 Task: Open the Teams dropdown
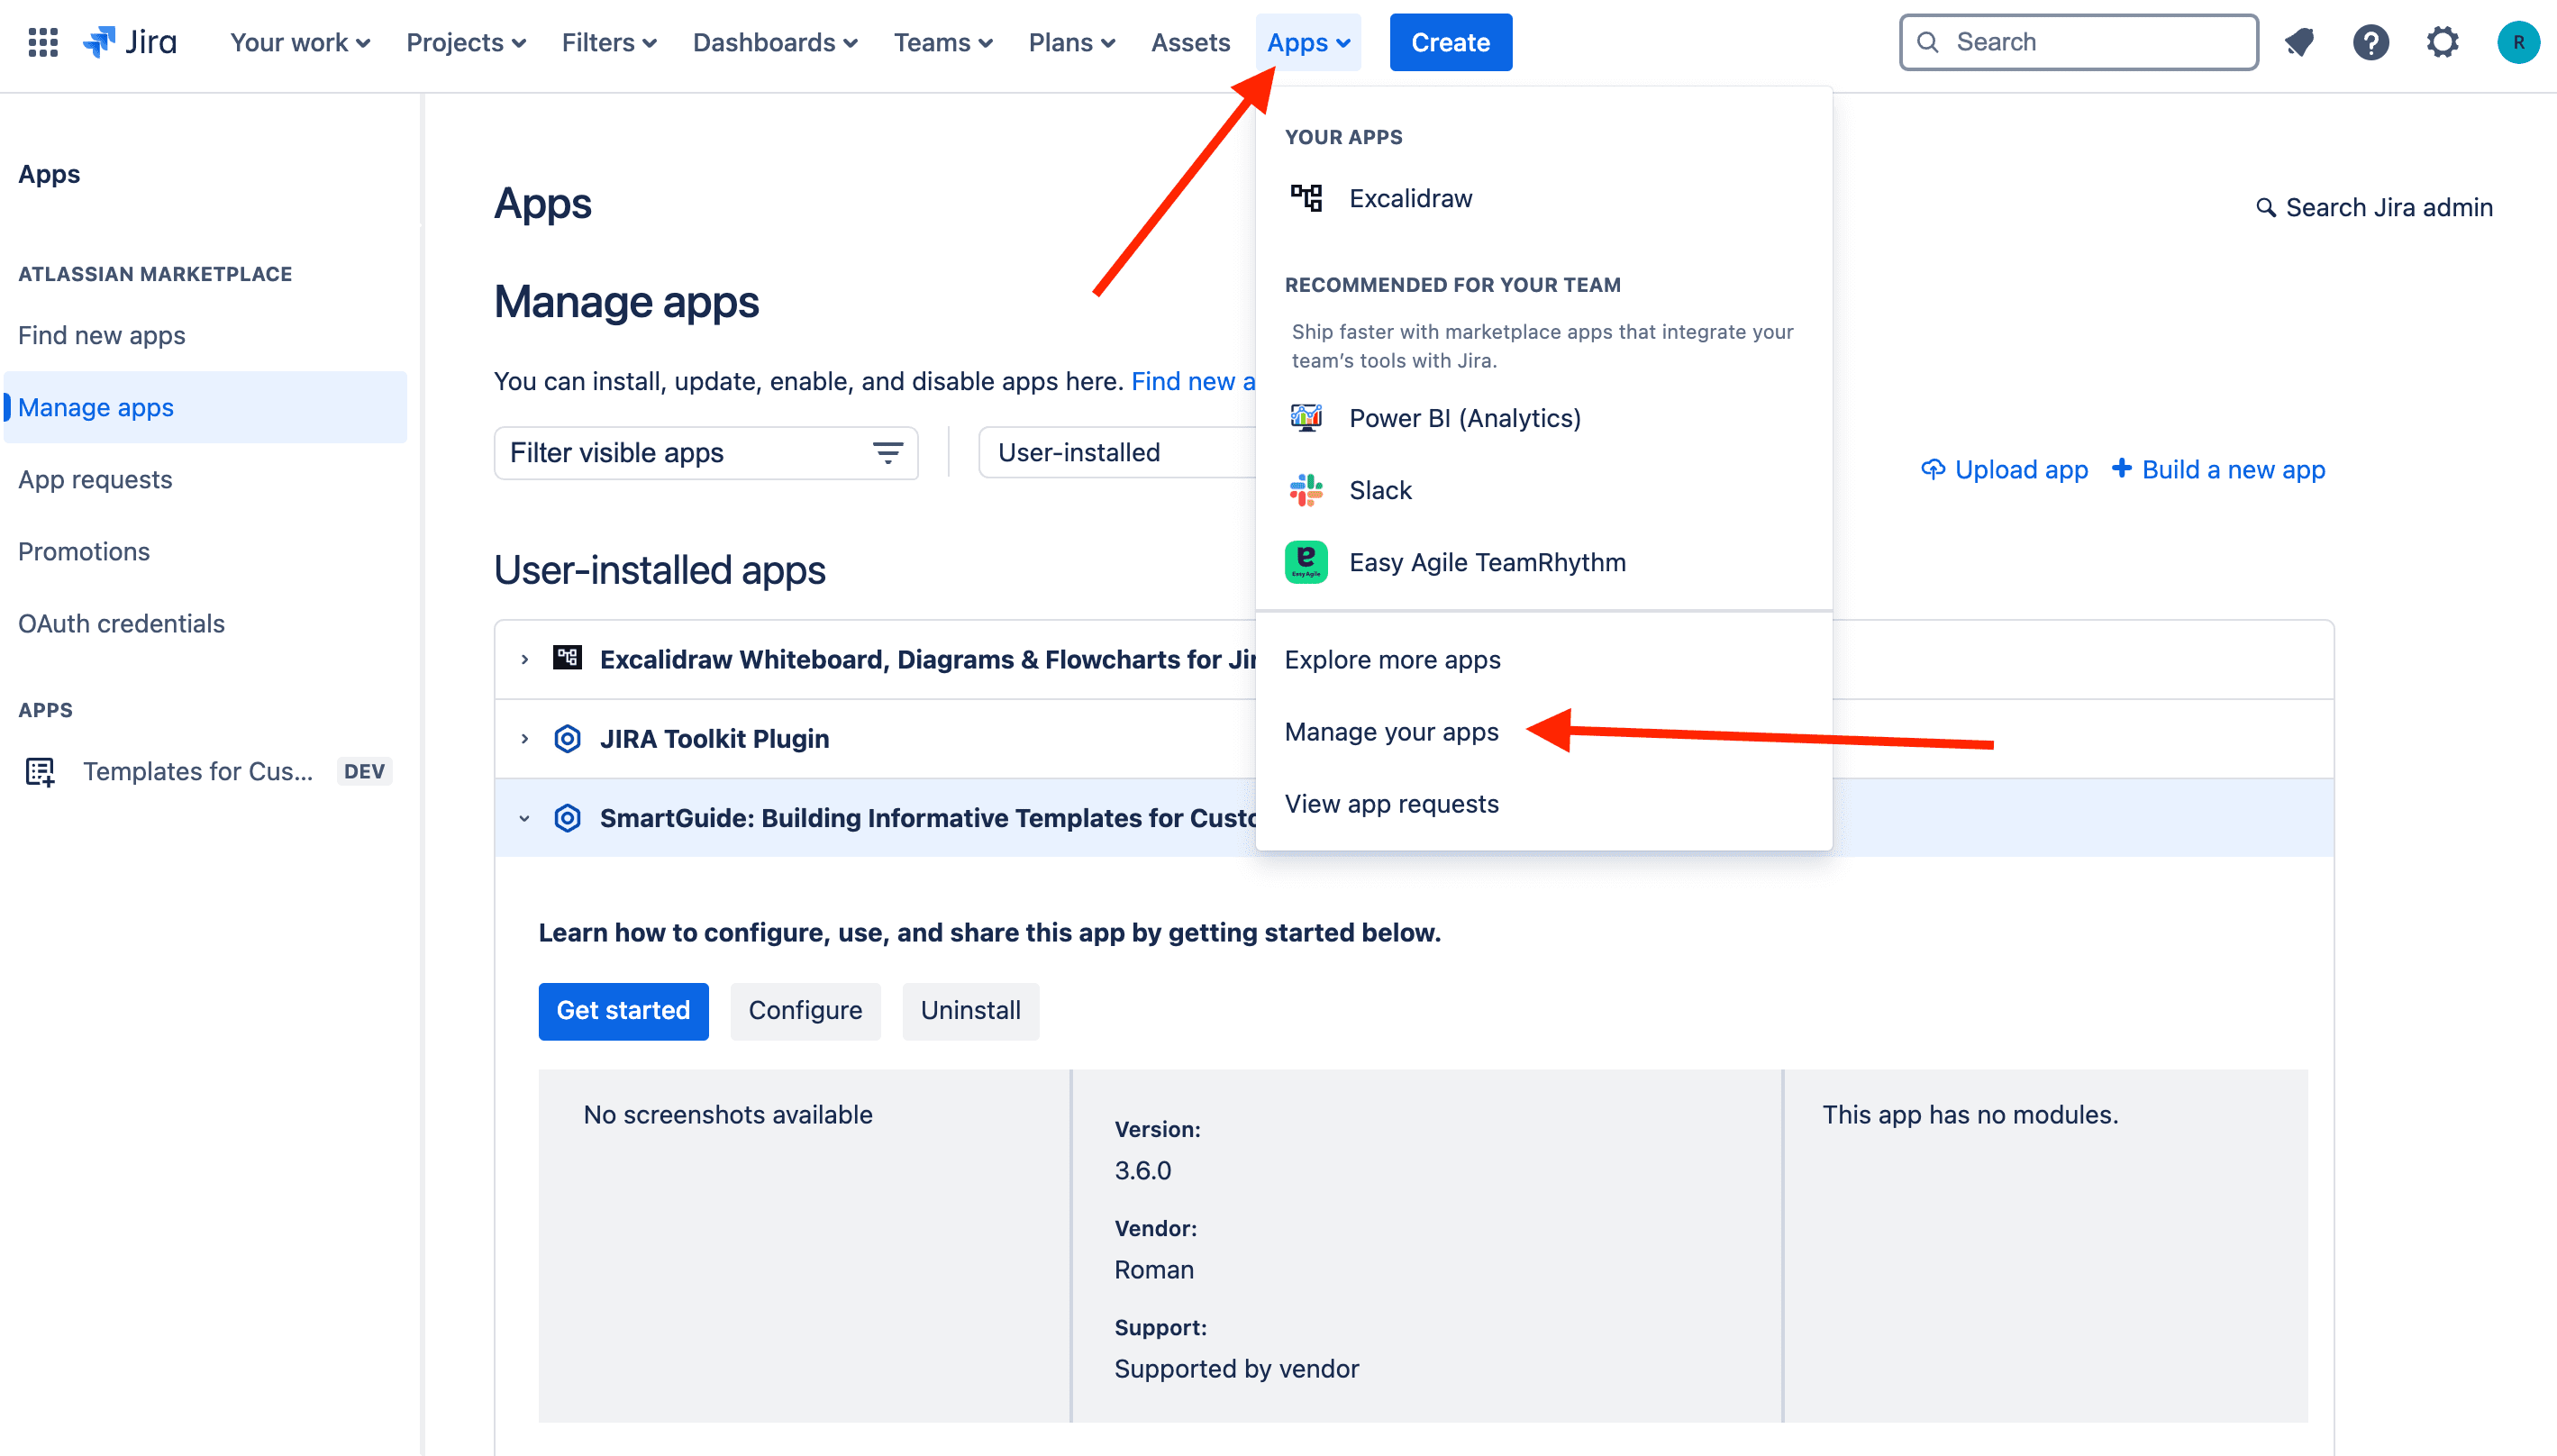[942, 42]
